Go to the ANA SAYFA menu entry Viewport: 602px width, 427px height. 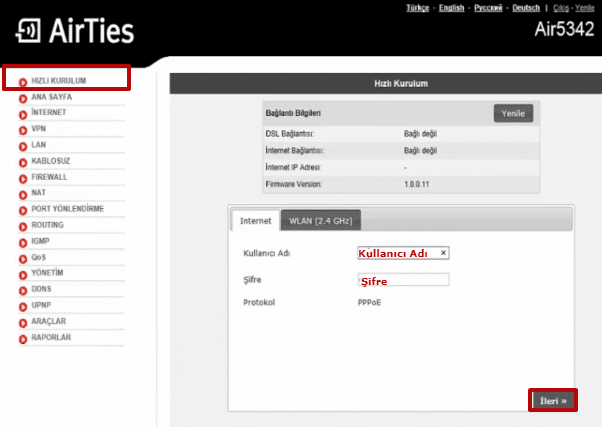pos(51,97)
